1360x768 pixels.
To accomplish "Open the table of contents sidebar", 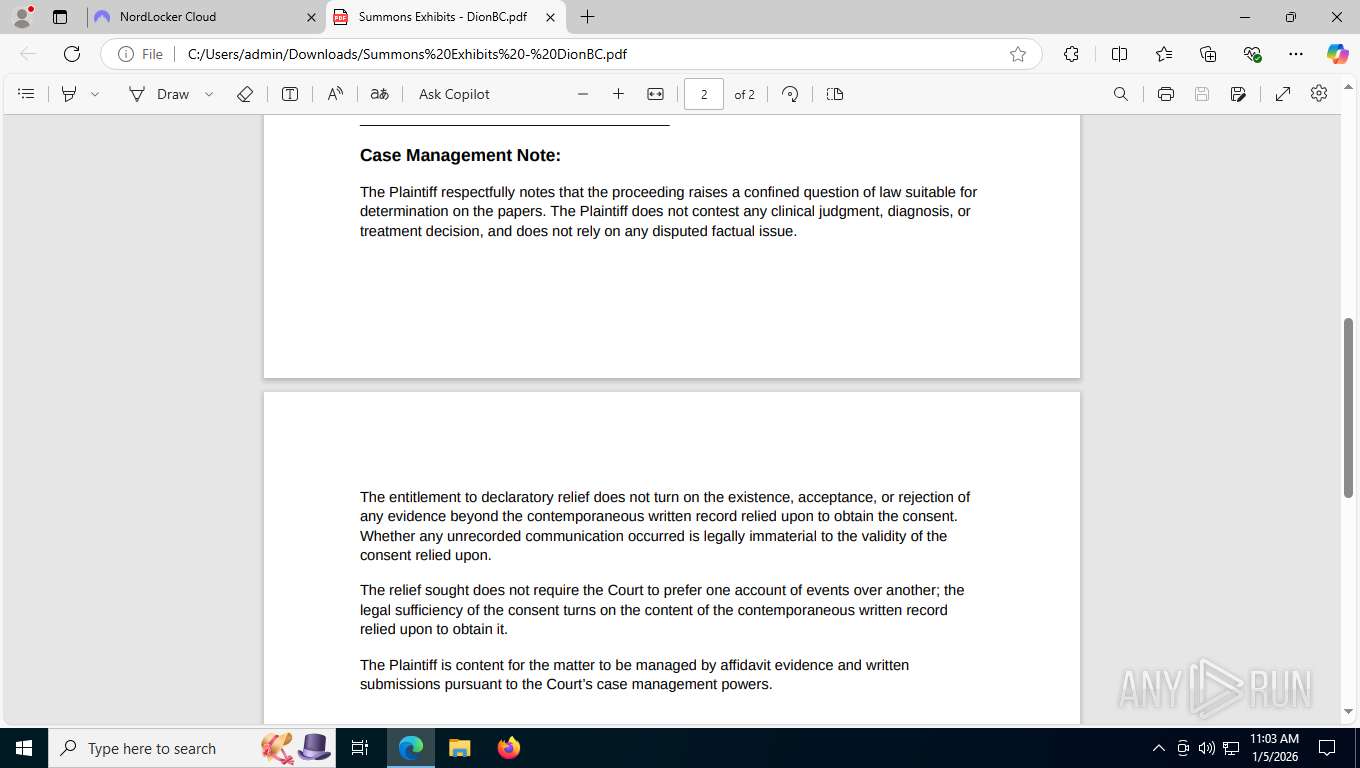I will (27, 94).
